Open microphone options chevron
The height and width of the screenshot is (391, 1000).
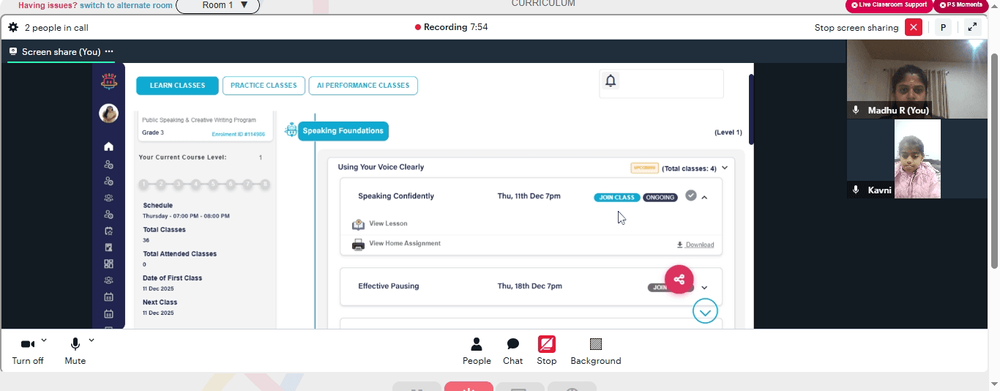[91, 340]
